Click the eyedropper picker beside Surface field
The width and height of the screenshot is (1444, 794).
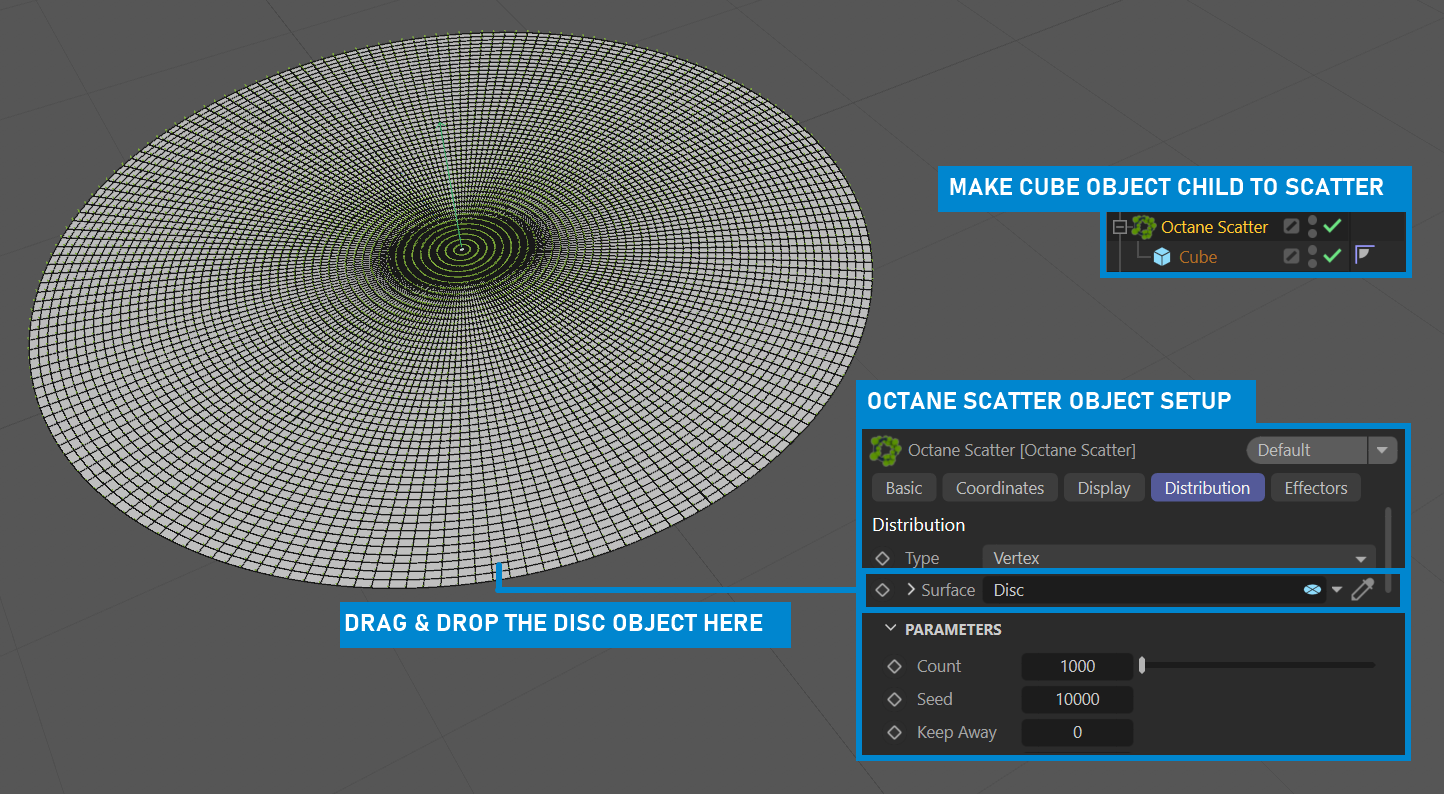click(x=1362, y=590)
